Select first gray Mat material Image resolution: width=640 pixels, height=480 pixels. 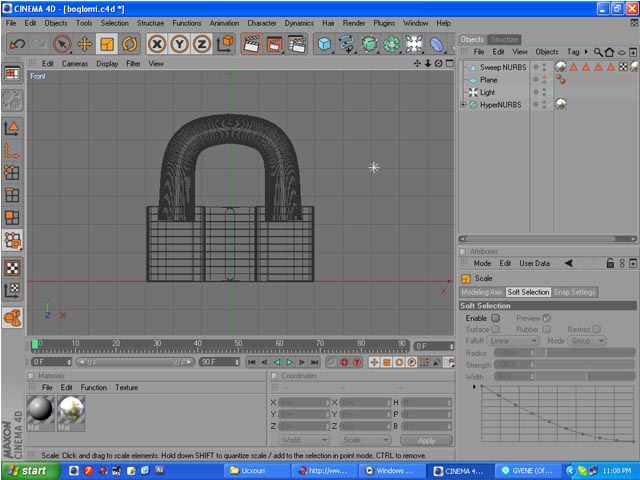[40, 413]
